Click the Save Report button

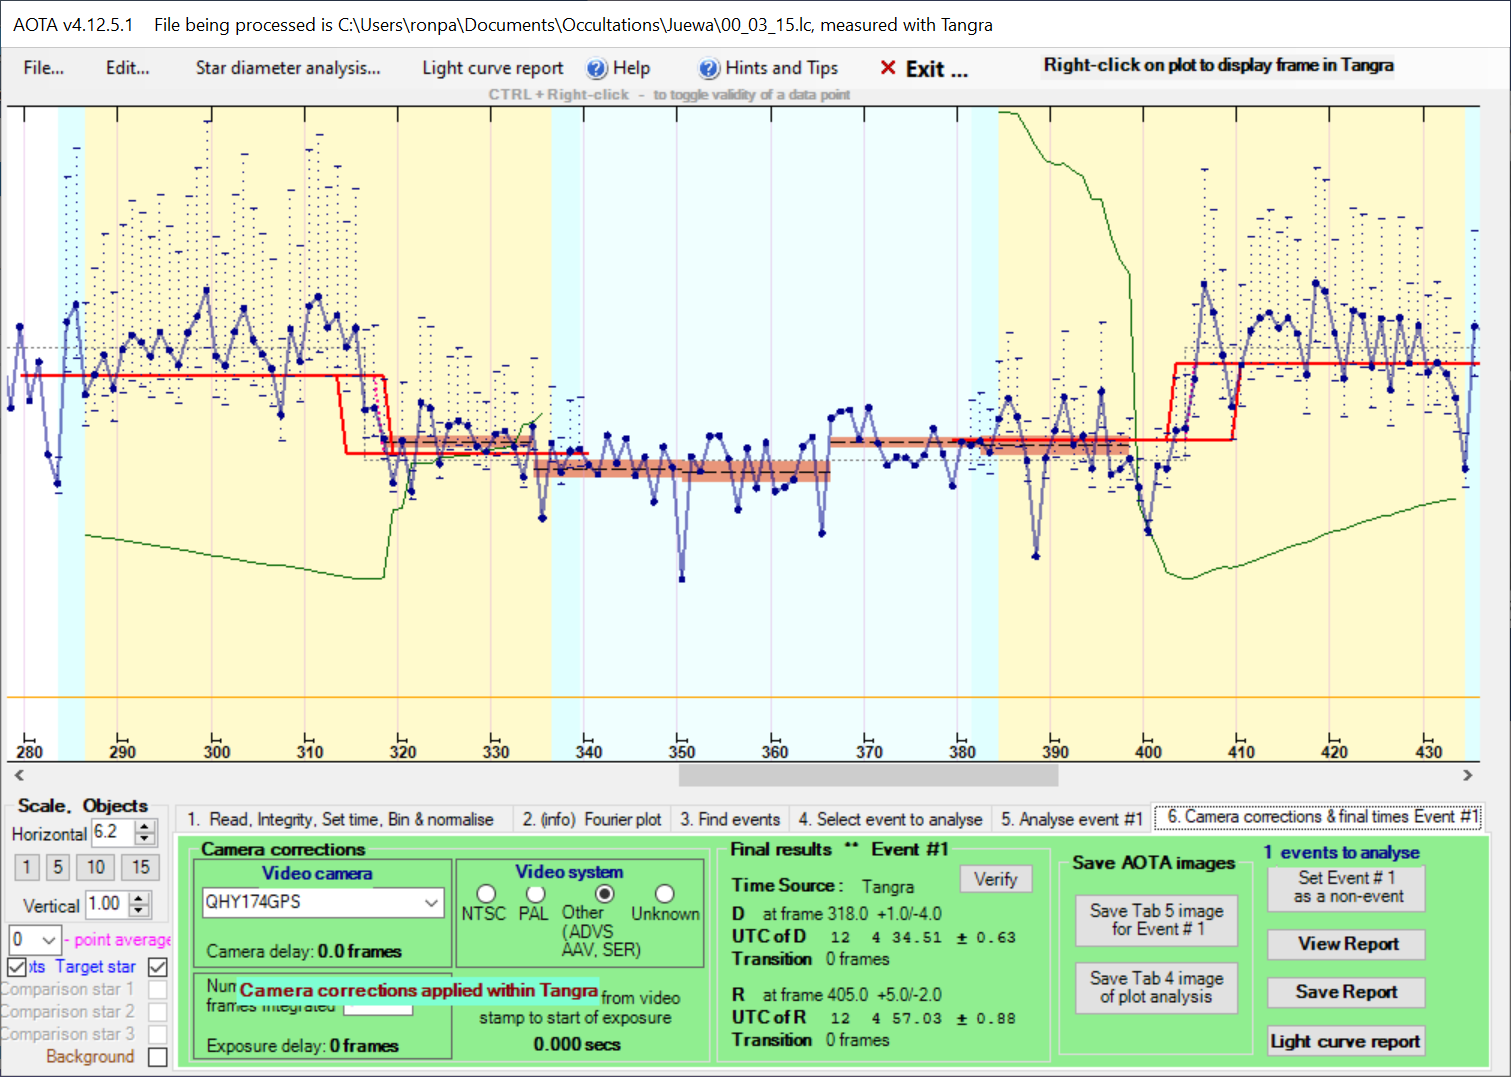(x=1347, y=992)
